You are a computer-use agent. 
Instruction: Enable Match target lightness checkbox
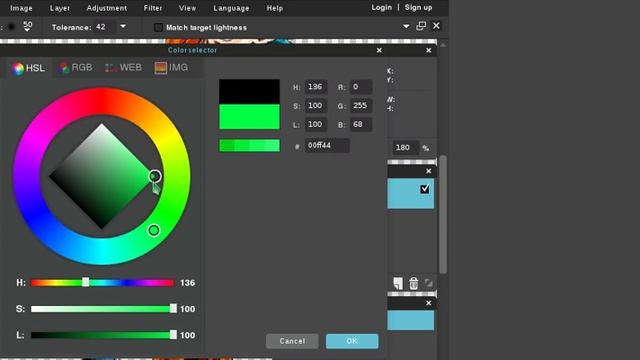158,27
